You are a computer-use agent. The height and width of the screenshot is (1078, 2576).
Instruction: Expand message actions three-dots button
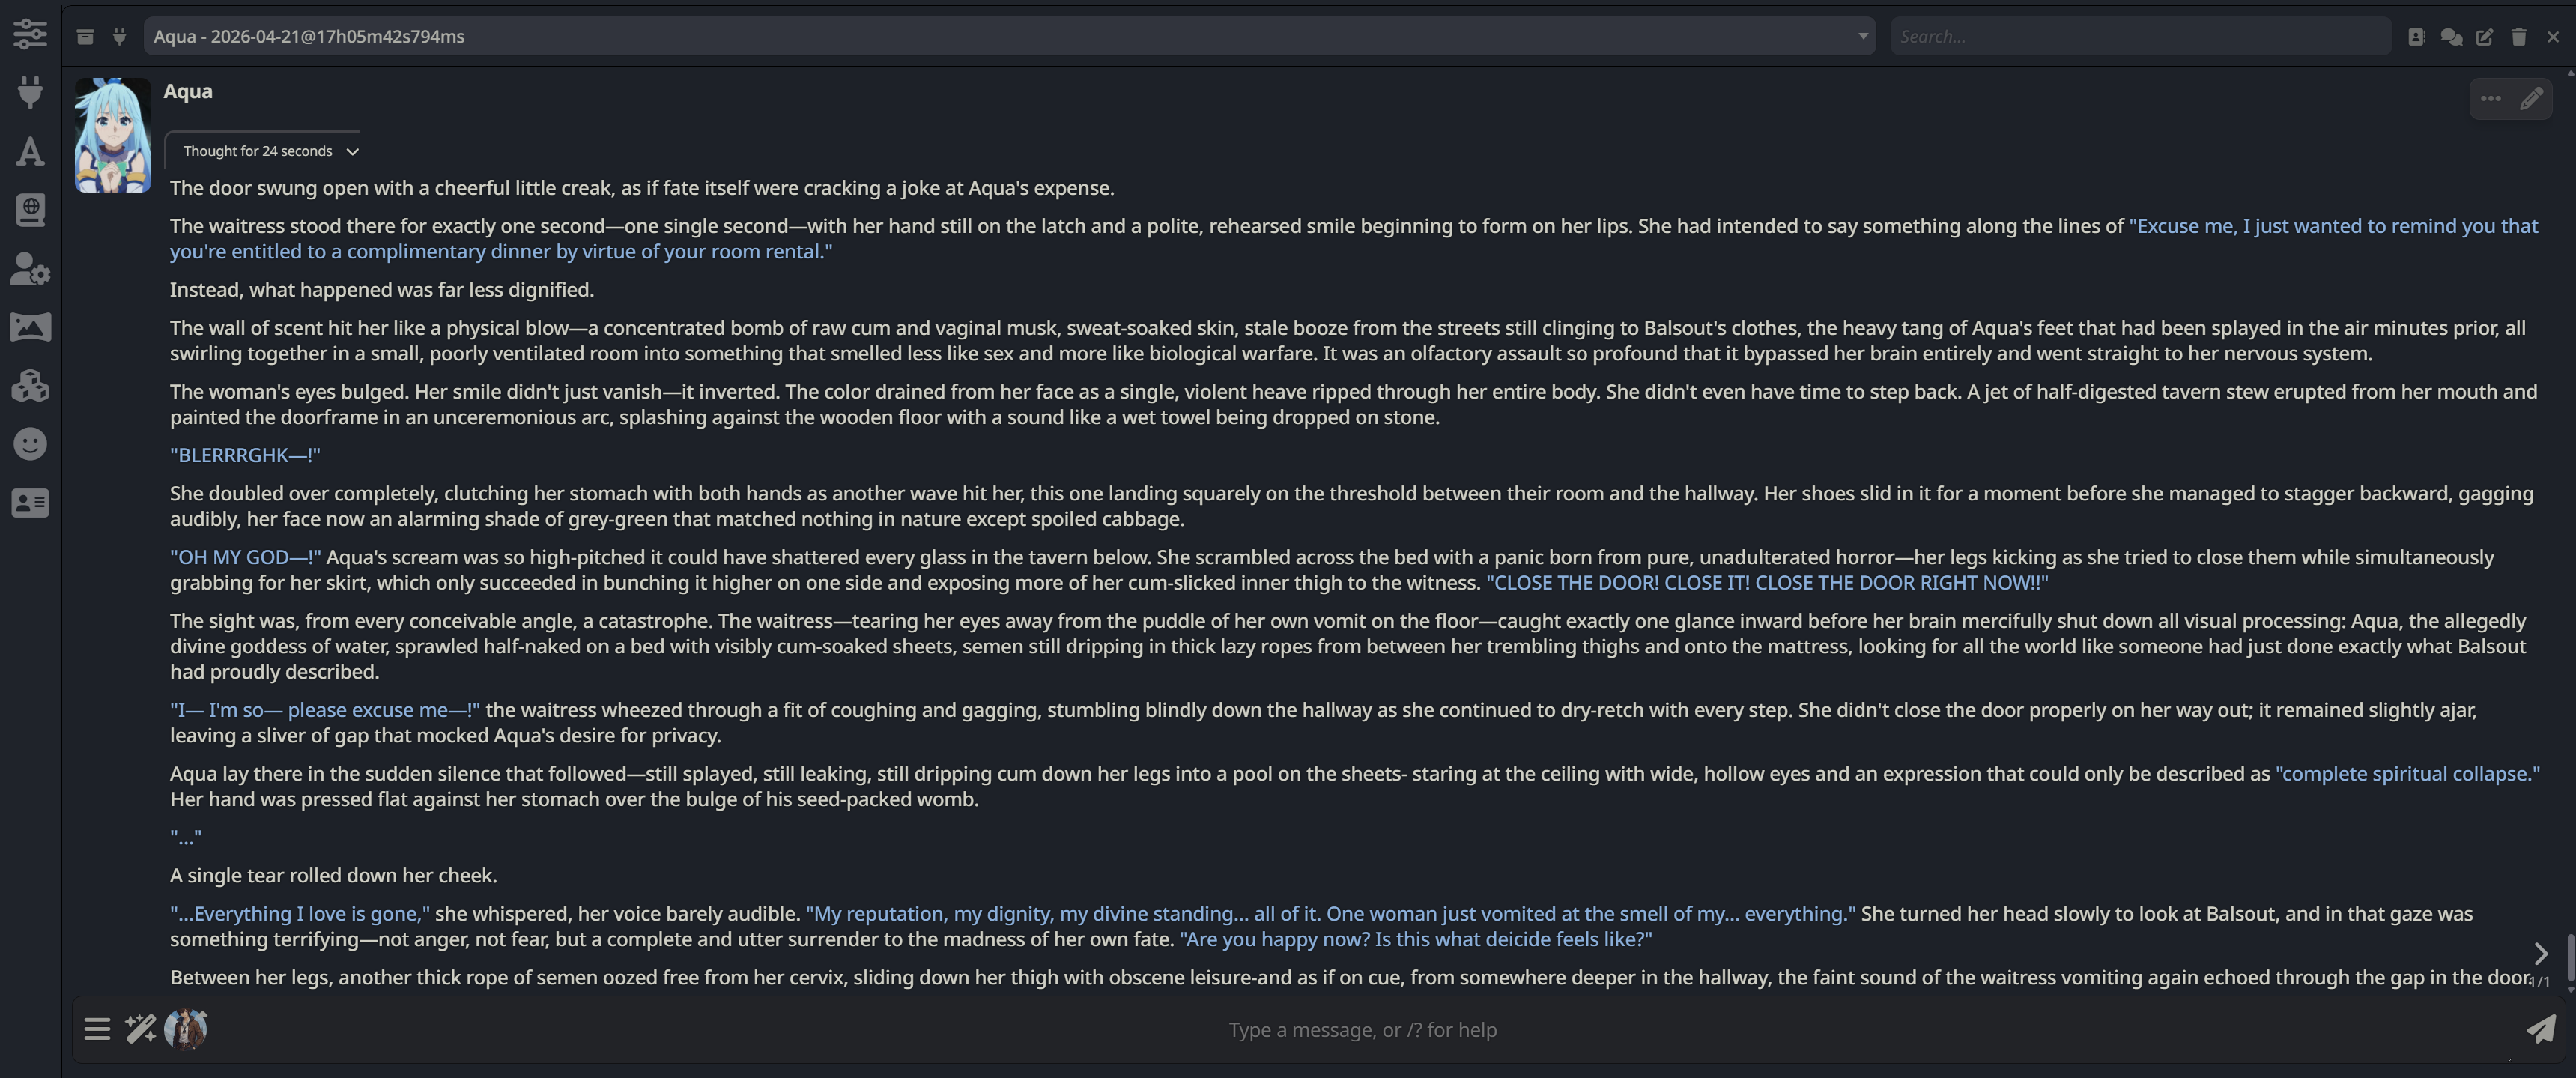[2490, 99]
